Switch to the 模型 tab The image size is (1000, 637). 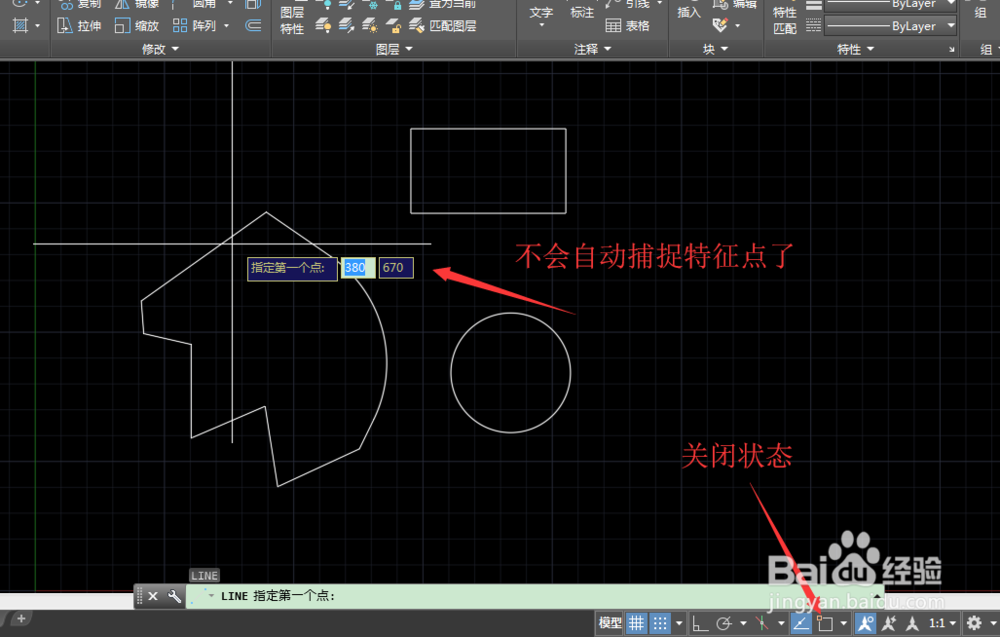coord(610,622)
